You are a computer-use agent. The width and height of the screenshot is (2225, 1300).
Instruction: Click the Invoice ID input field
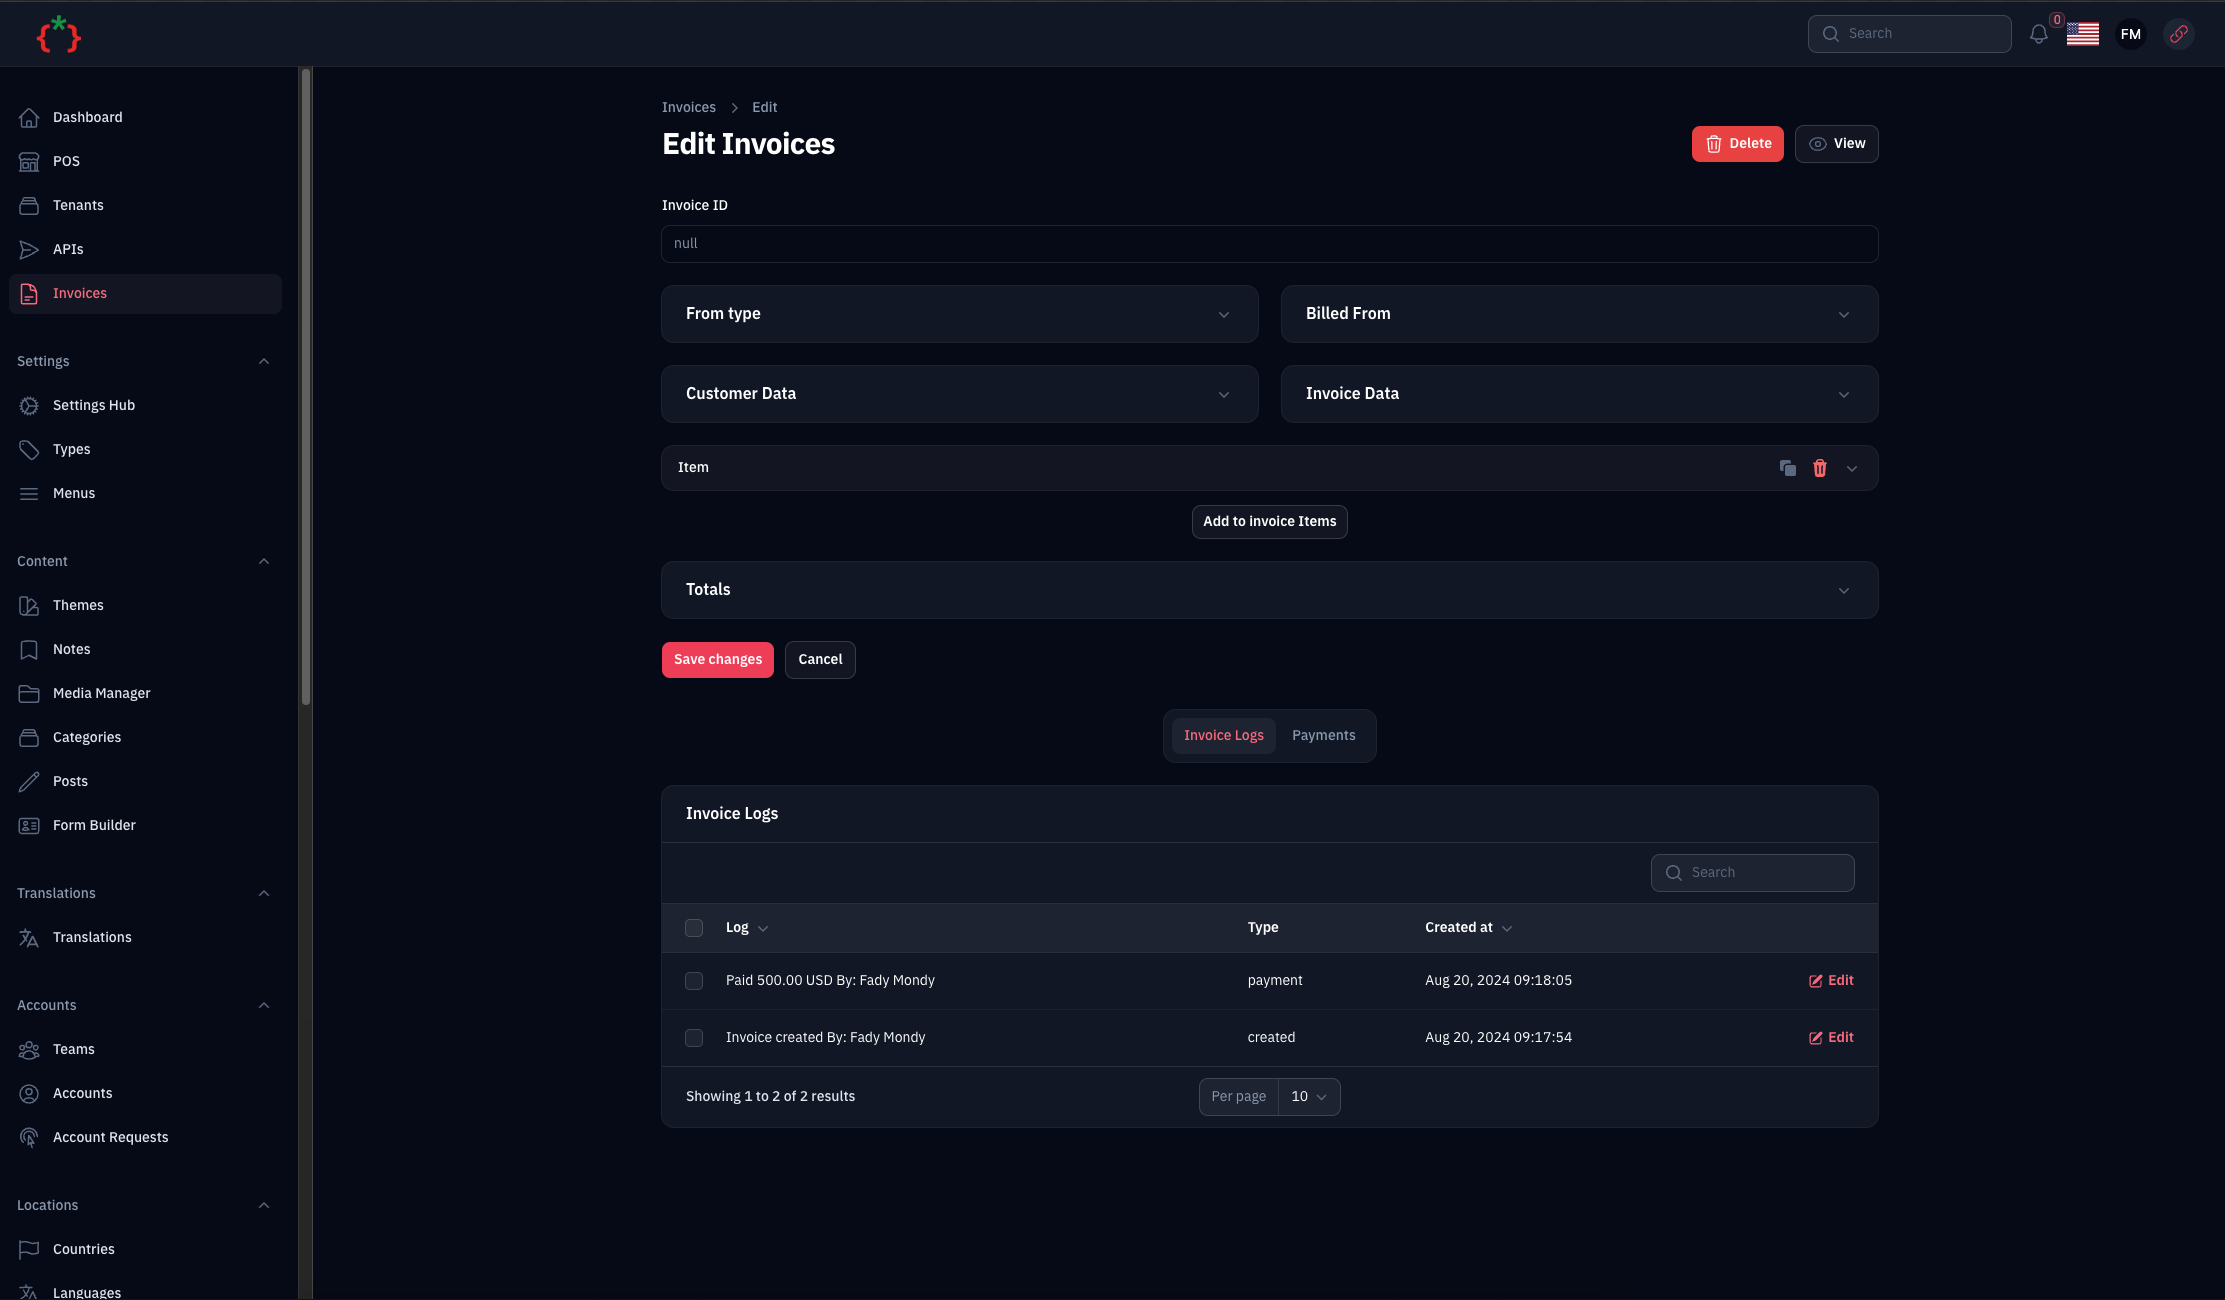[1269, 244]
